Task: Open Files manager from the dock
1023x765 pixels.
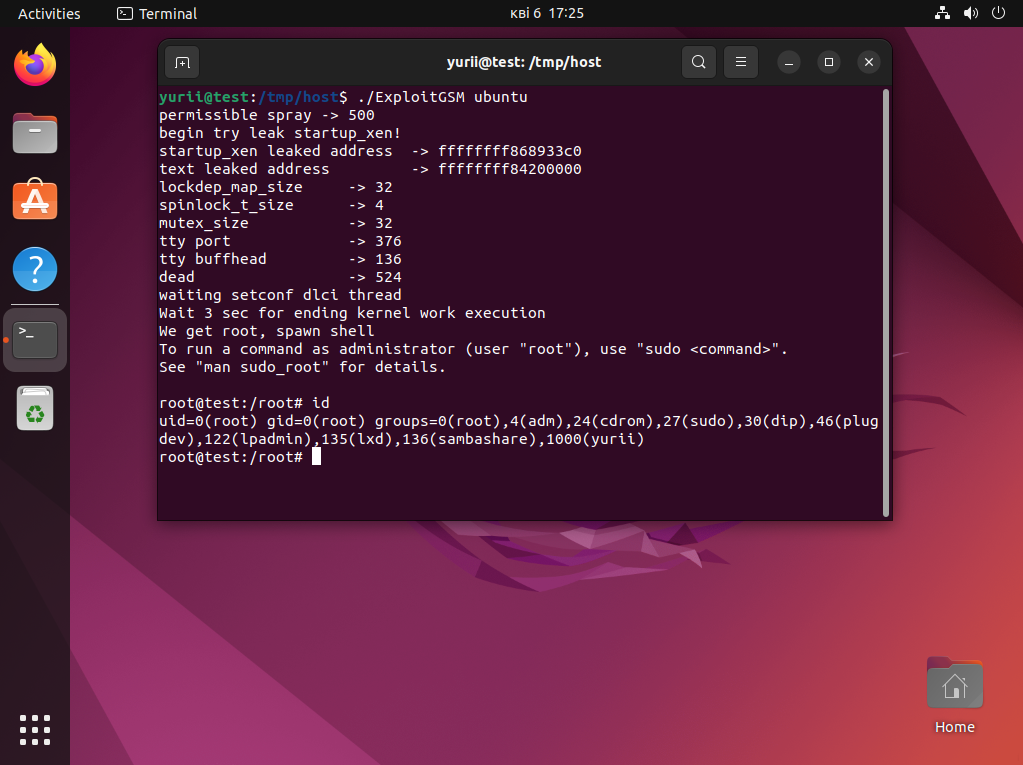Action: pyautogui.click(x=35, y=133)
